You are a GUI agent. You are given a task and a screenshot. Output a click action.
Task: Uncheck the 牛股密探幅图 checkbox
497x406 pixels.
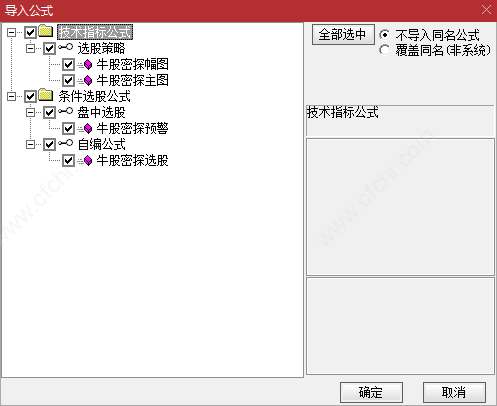pyautogui.click(x=68, y=64)
